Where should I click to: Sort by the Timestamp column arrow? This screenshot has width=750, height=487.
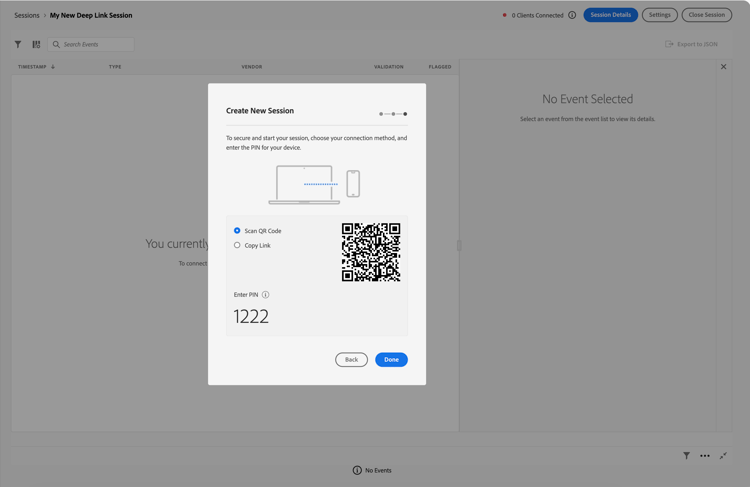[x=53, y=66]
